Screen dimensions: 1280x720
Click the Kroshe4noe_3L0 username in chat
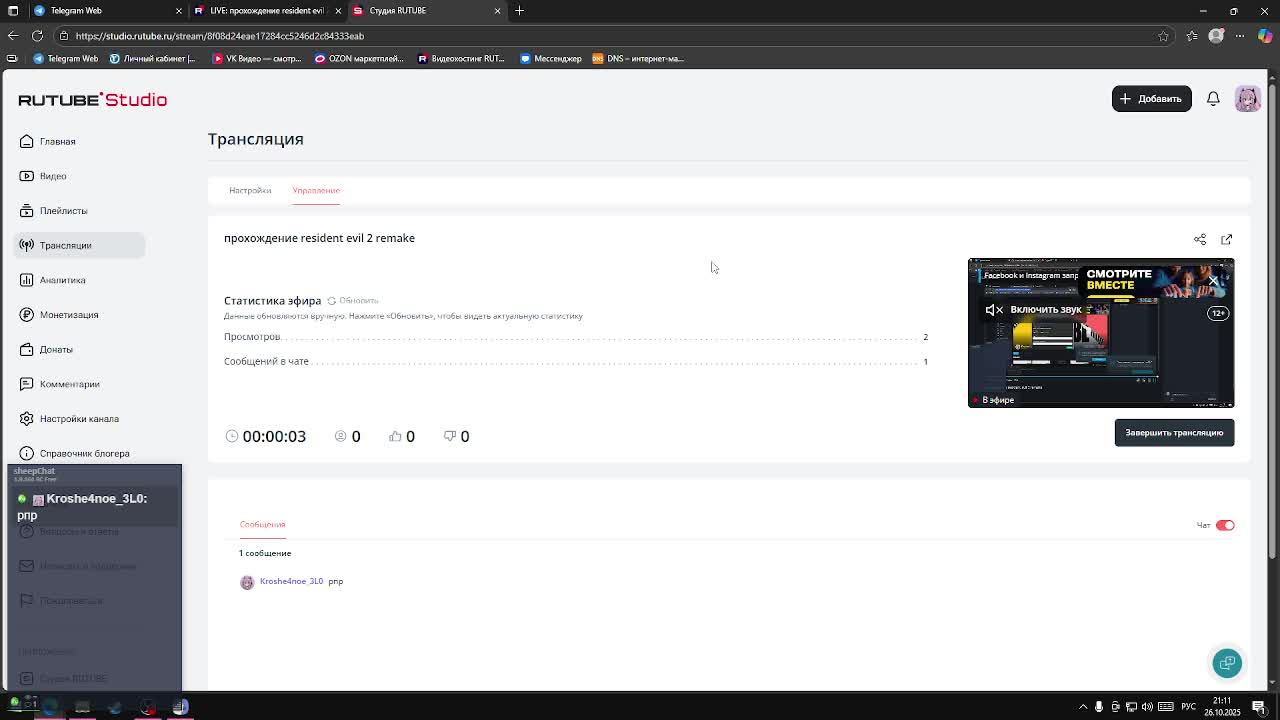click(x=291, y=581)
